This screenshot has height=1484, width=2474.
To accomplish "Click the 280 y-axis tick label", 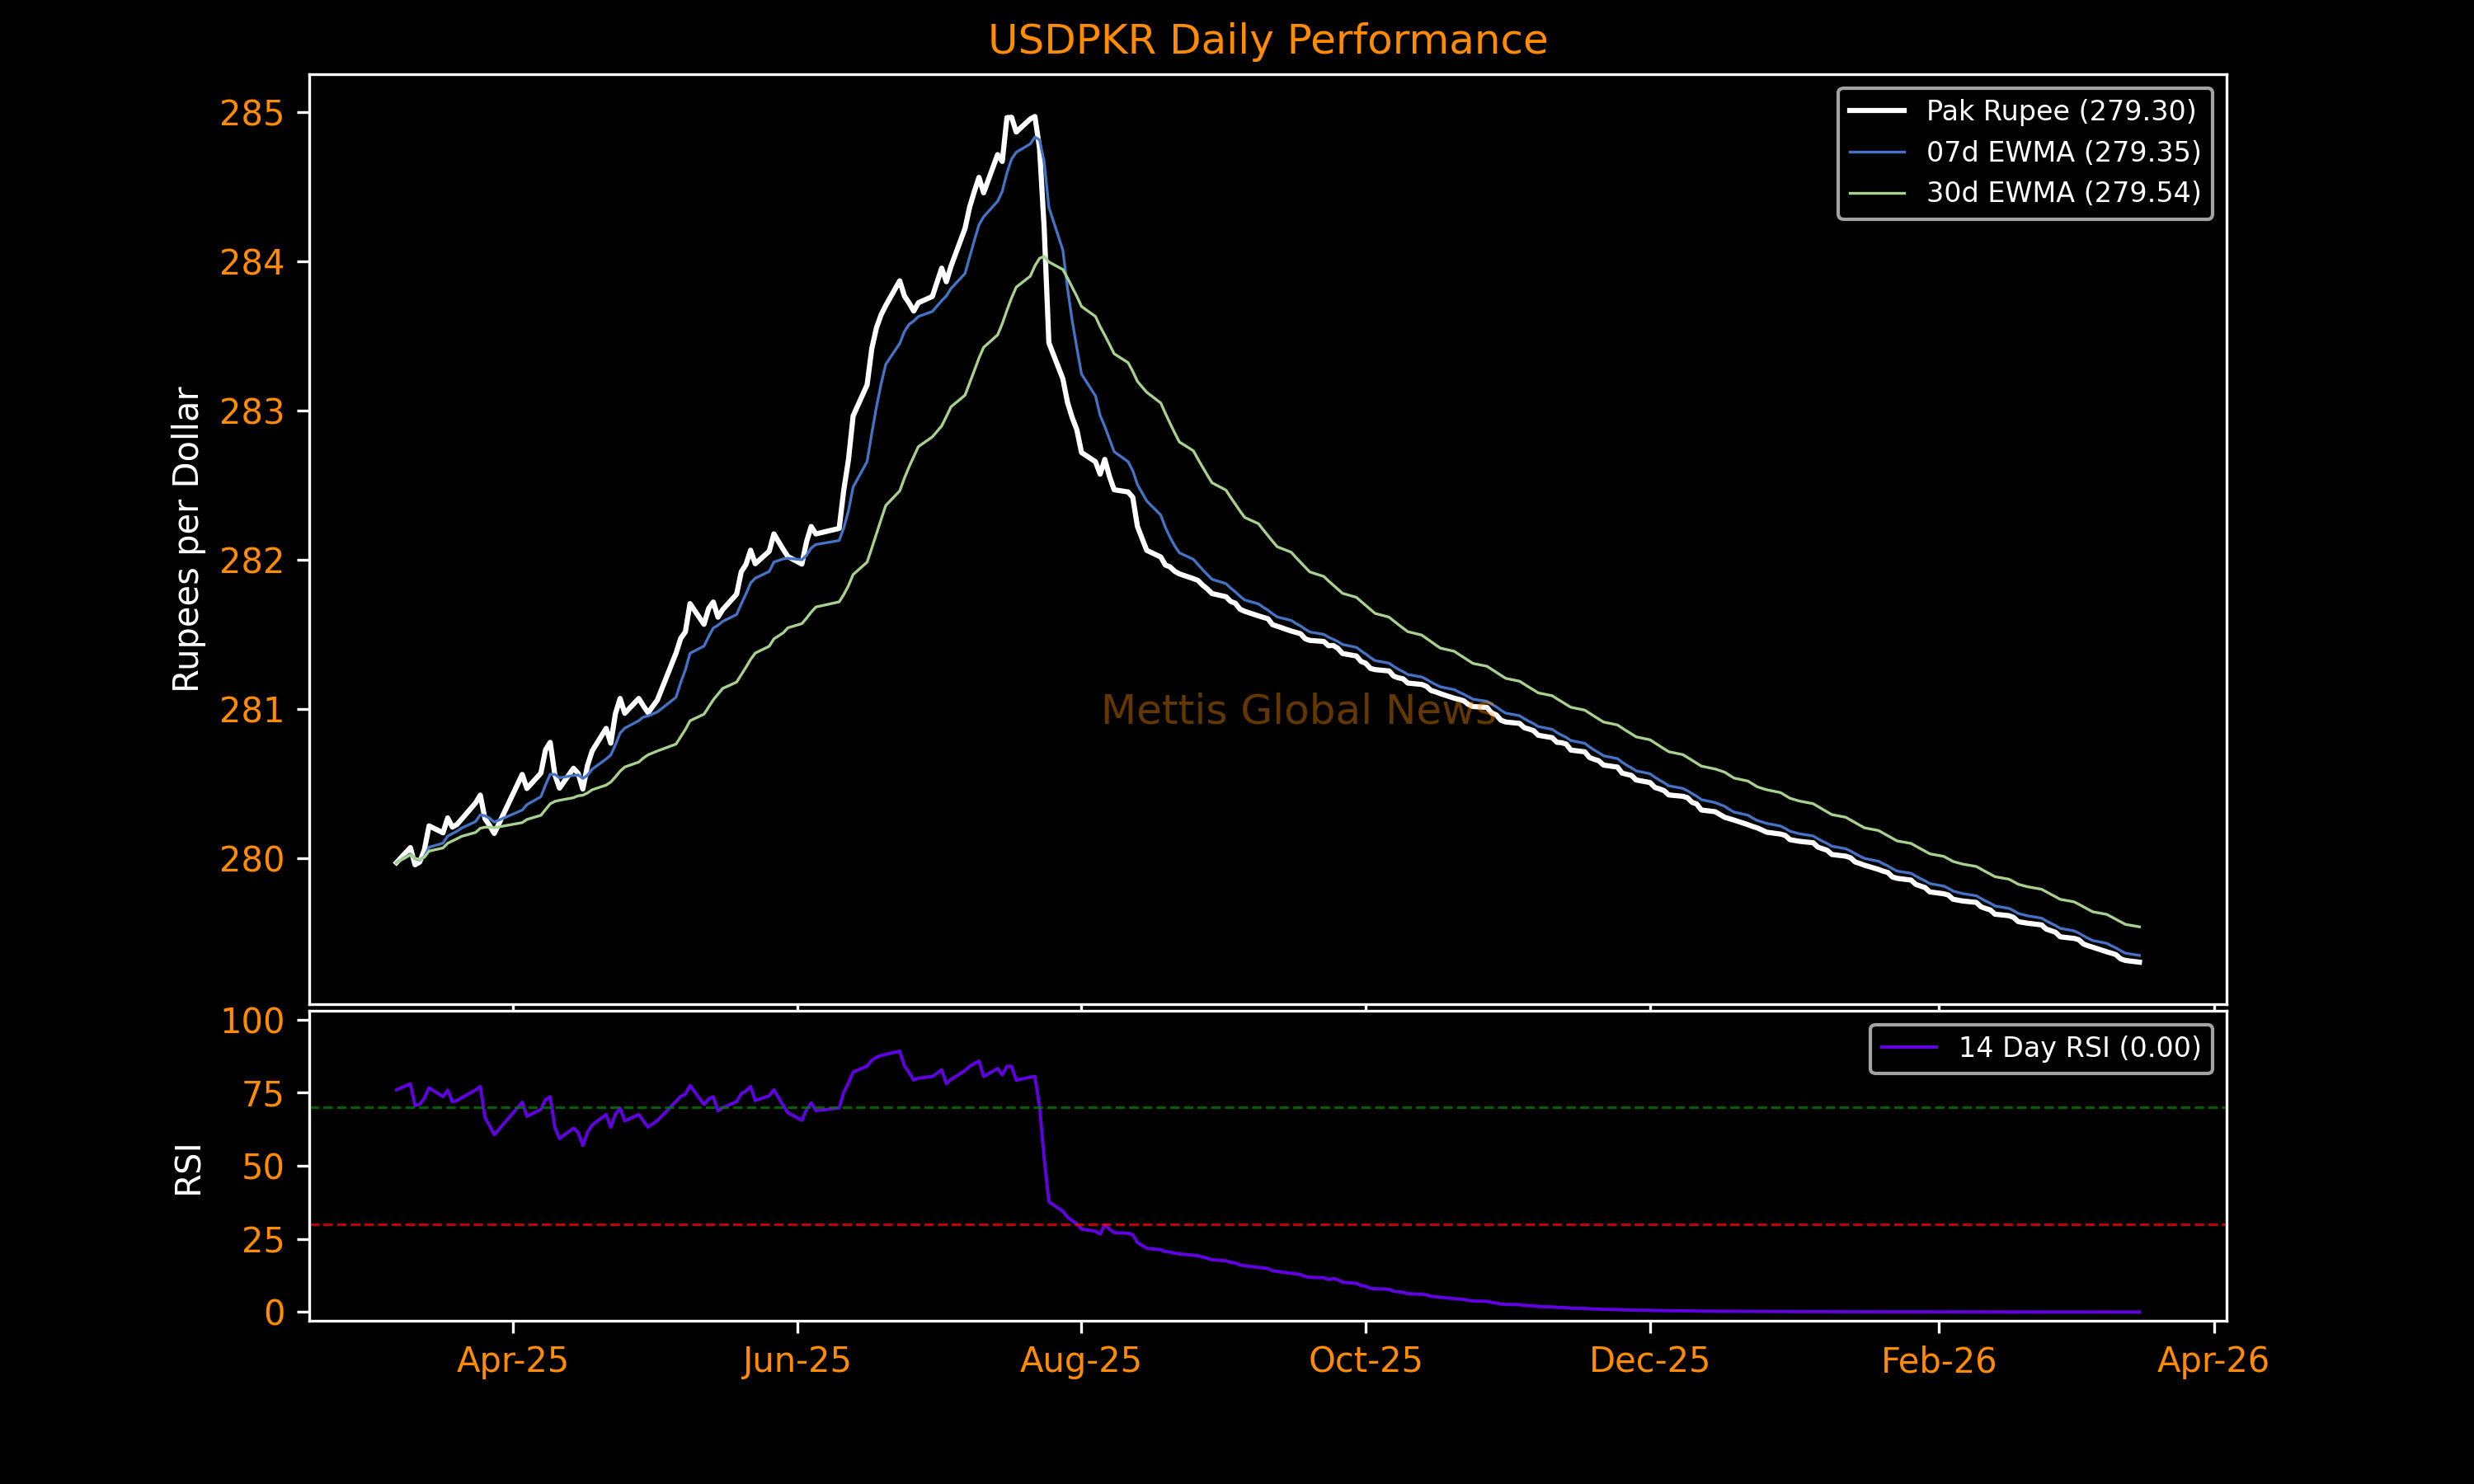I will (x=252, y=860).
